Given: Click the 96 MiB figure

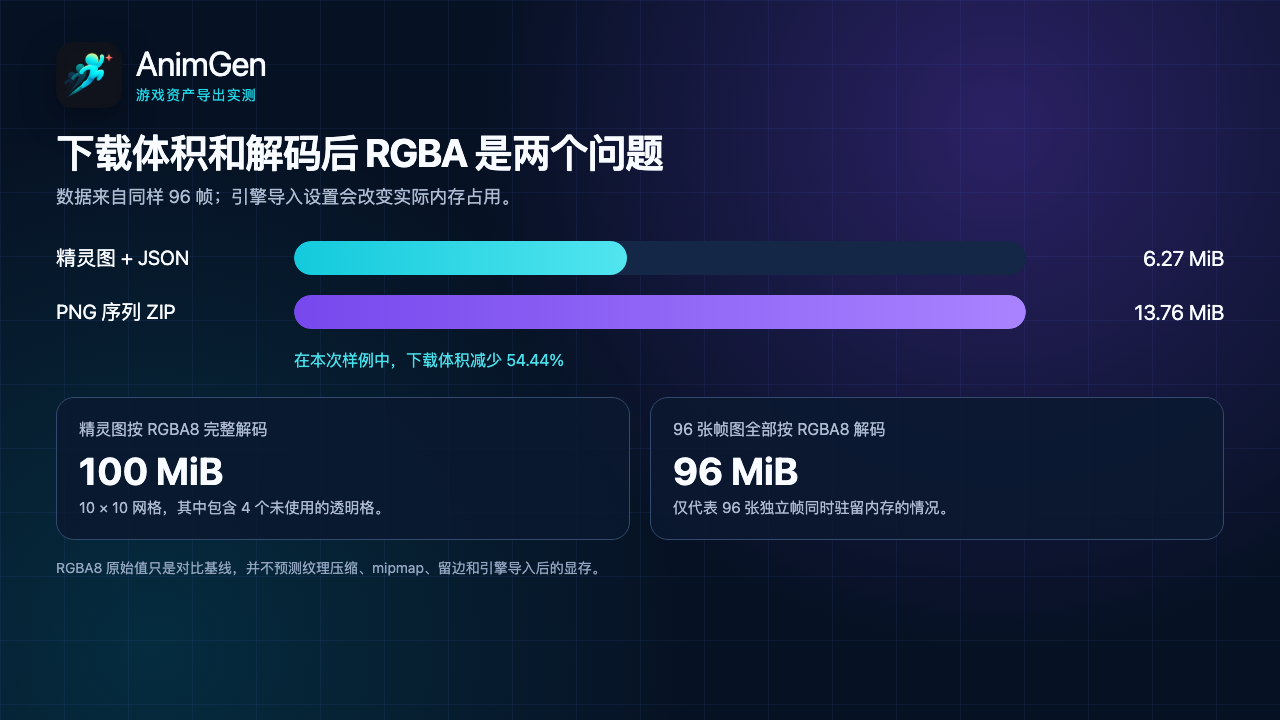Looking at the screenshot, I should tap(736, 471).
